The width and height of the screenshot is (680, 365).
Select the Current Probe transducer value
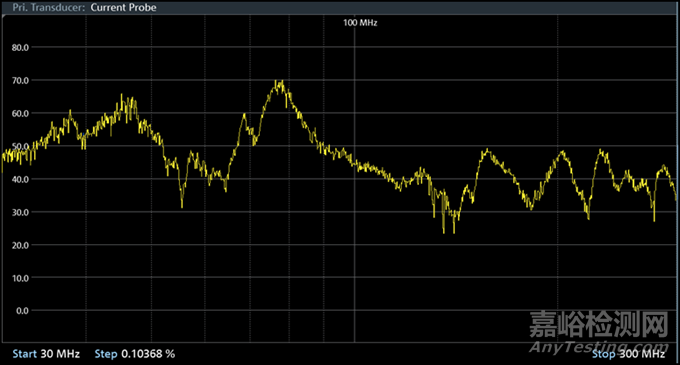pos(124,7)
